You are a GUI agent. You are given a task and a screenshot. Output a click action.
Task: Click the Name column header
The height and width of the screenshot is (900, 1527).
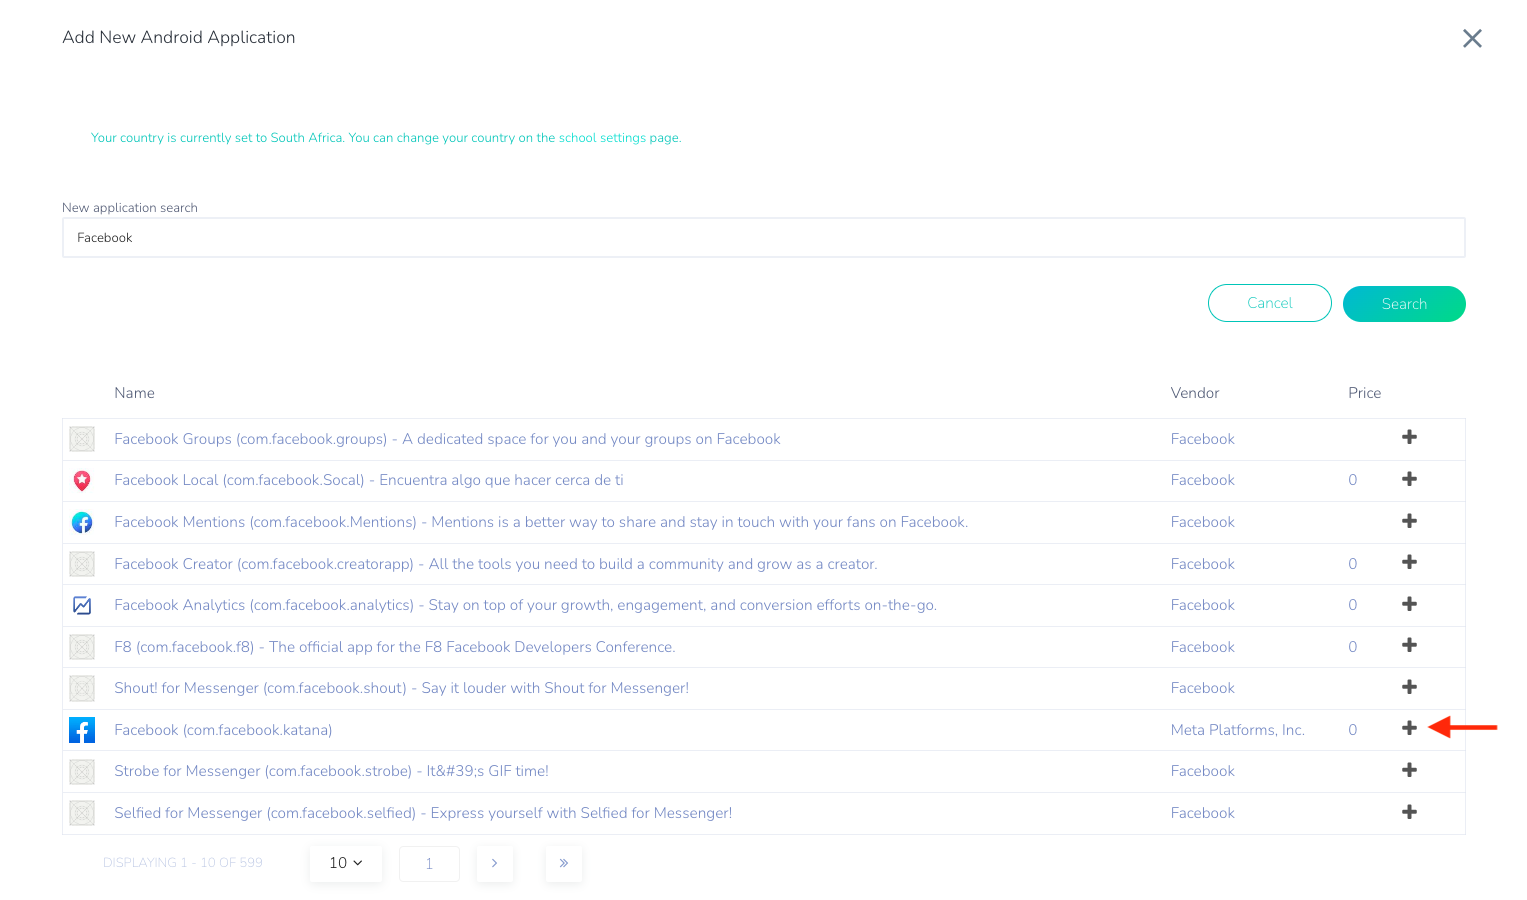coord(134,393)
